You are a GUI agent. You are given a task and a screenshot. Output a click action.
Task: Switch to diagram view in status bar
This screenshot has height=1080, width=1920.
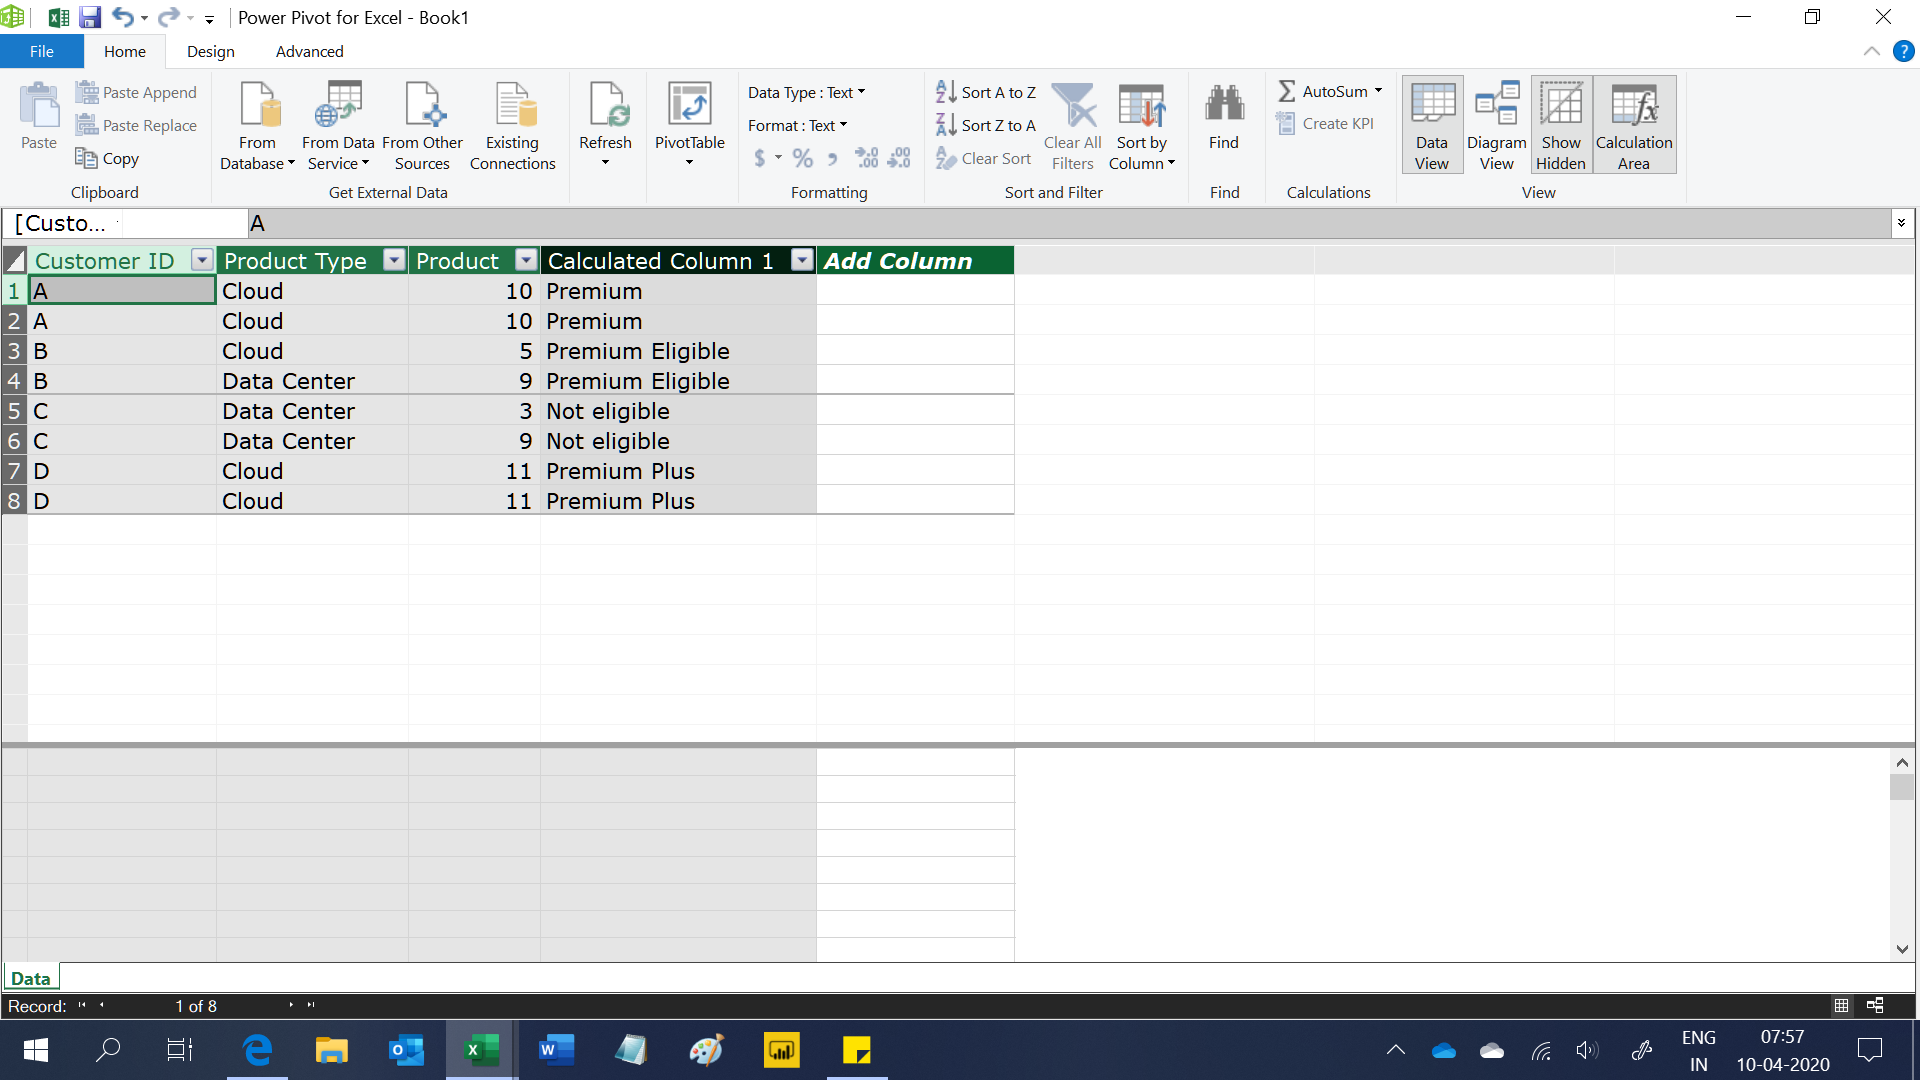point(1875,1005)
